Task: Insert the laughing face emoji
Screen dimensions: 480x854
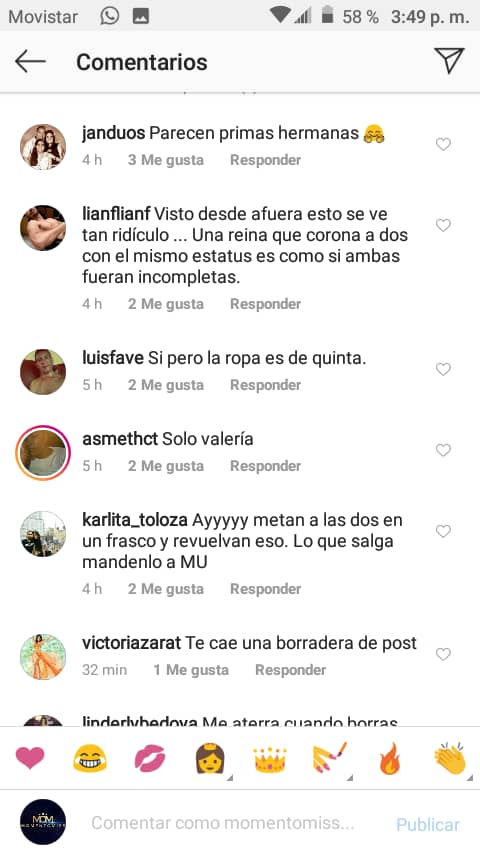Action: tap(90, 758)
